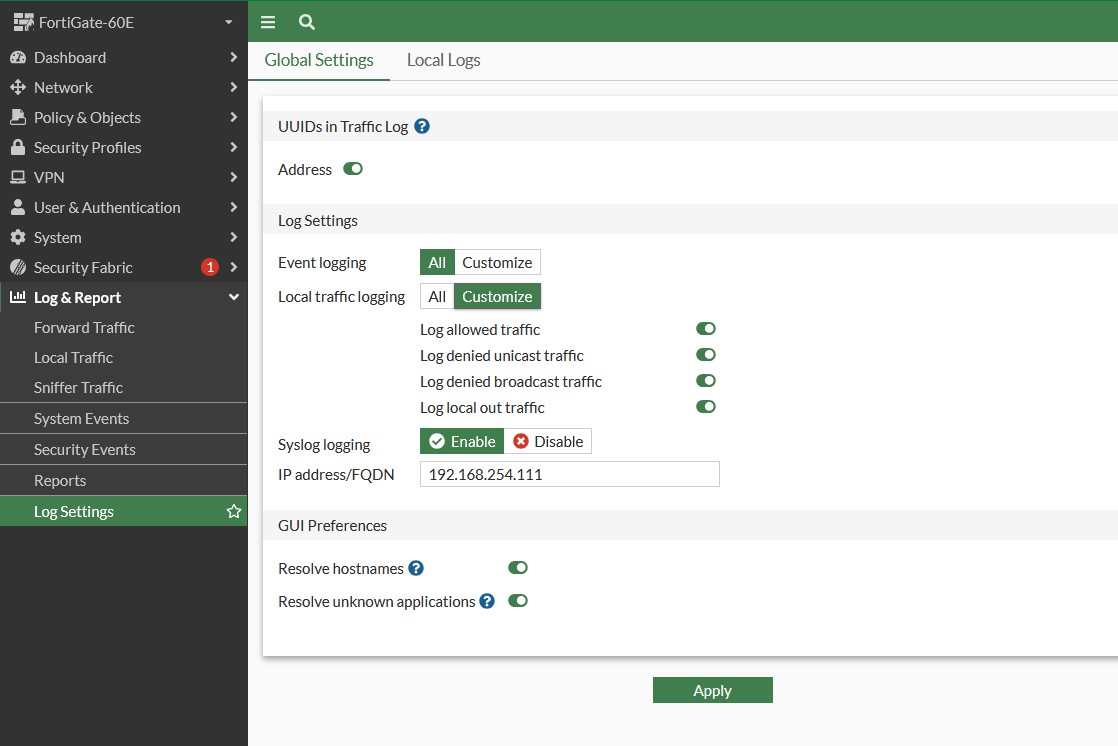The width and height of the screenshot is (1118, 746).
Task: Click the search magnifier icon
Action: point(307,22)
